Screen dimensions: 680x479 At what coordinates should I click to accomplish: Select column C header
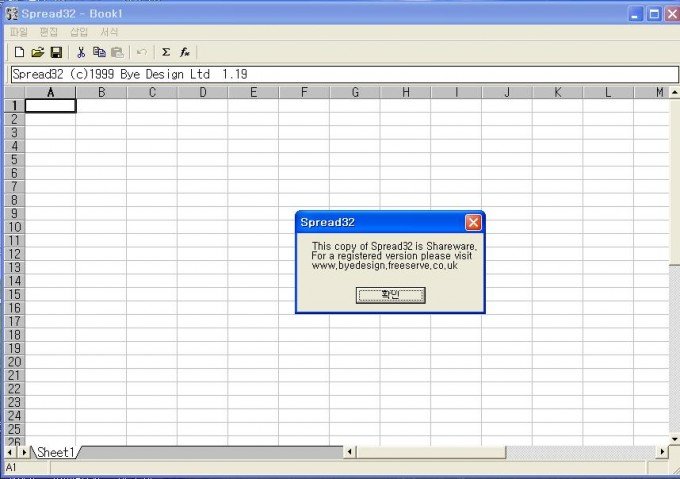pos(152,92)
